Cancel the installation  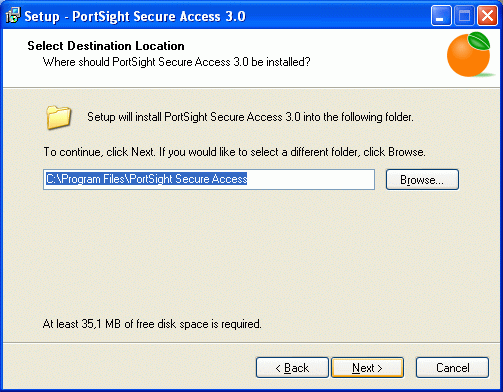click(x=452, y=368)
